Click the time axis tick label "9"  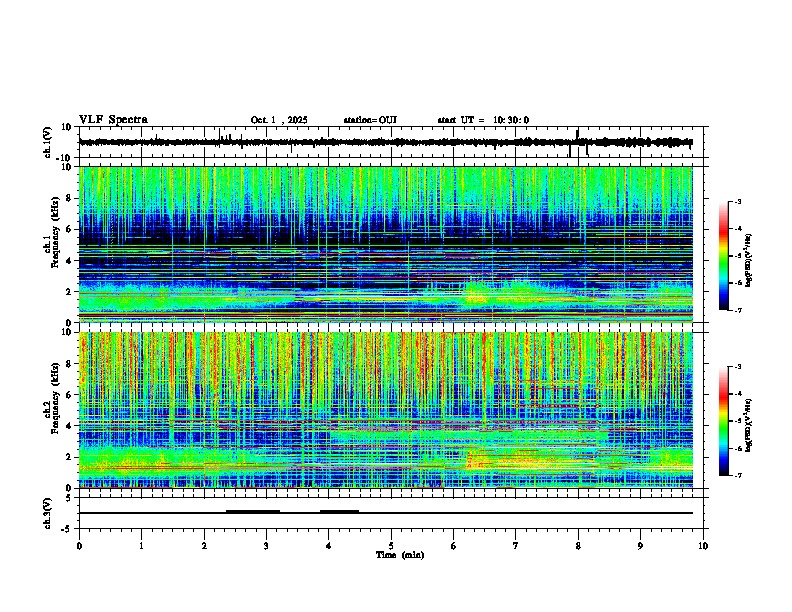click(640, 546)
